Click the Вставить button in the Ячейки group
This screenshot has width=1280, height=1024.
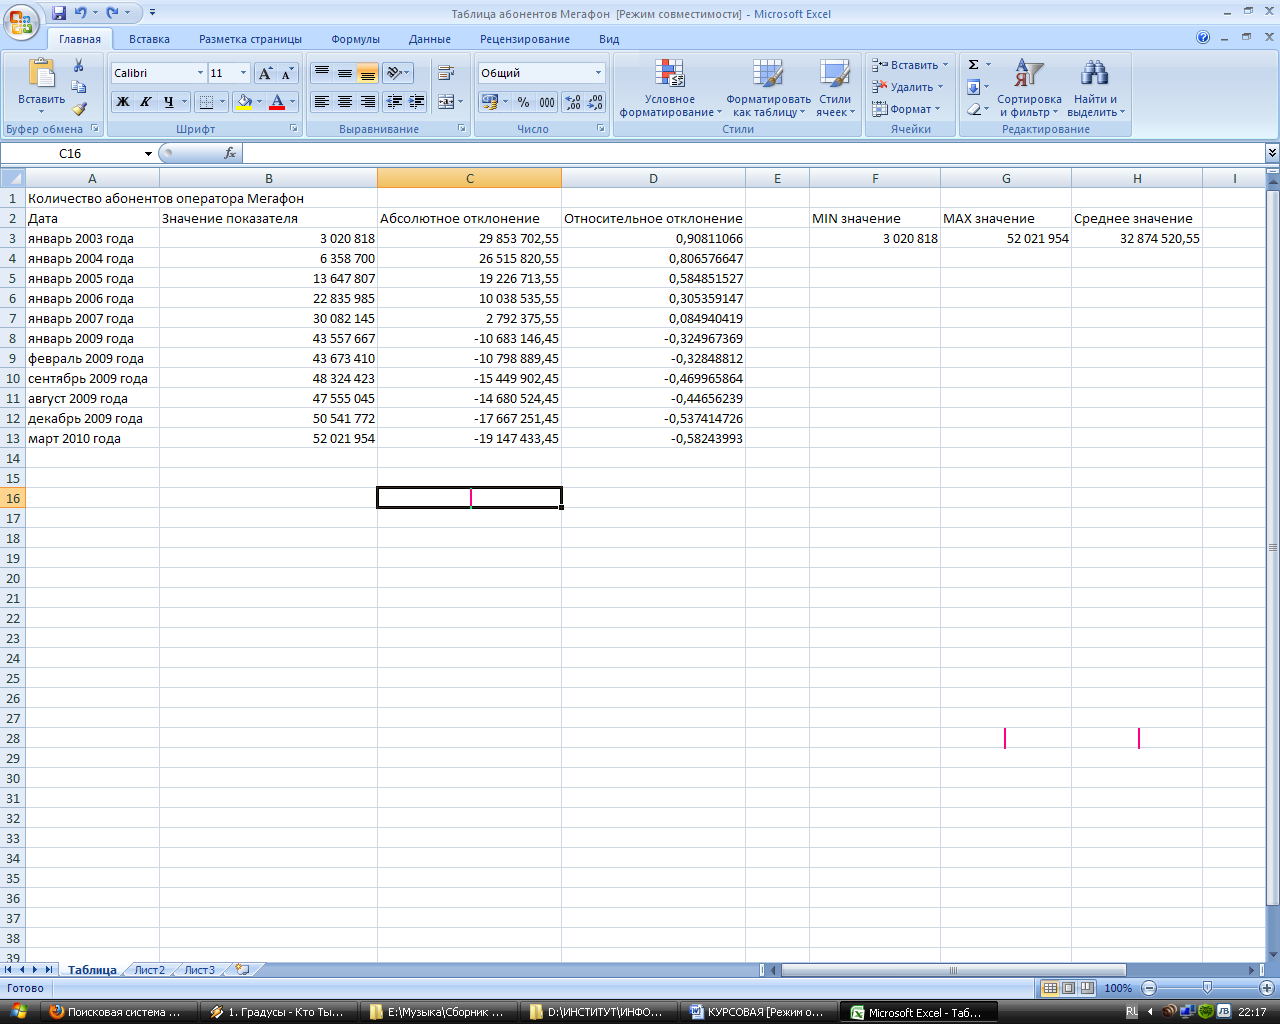click(910, 65)
